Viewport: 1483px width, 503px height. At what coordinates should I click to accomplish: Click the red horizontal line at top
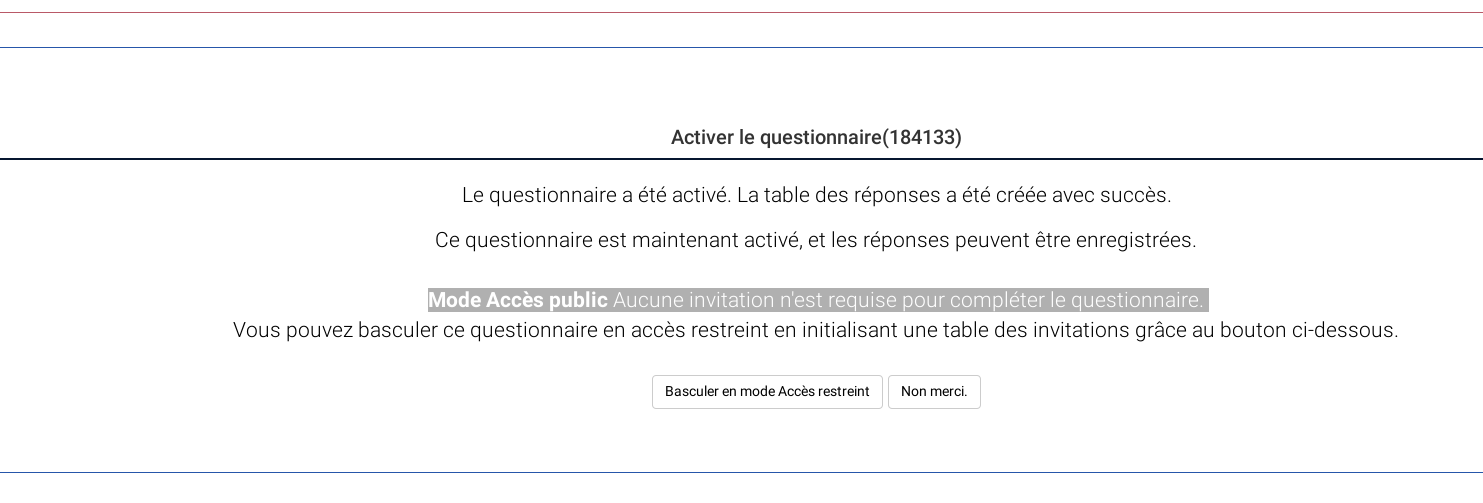coord(741,13)
